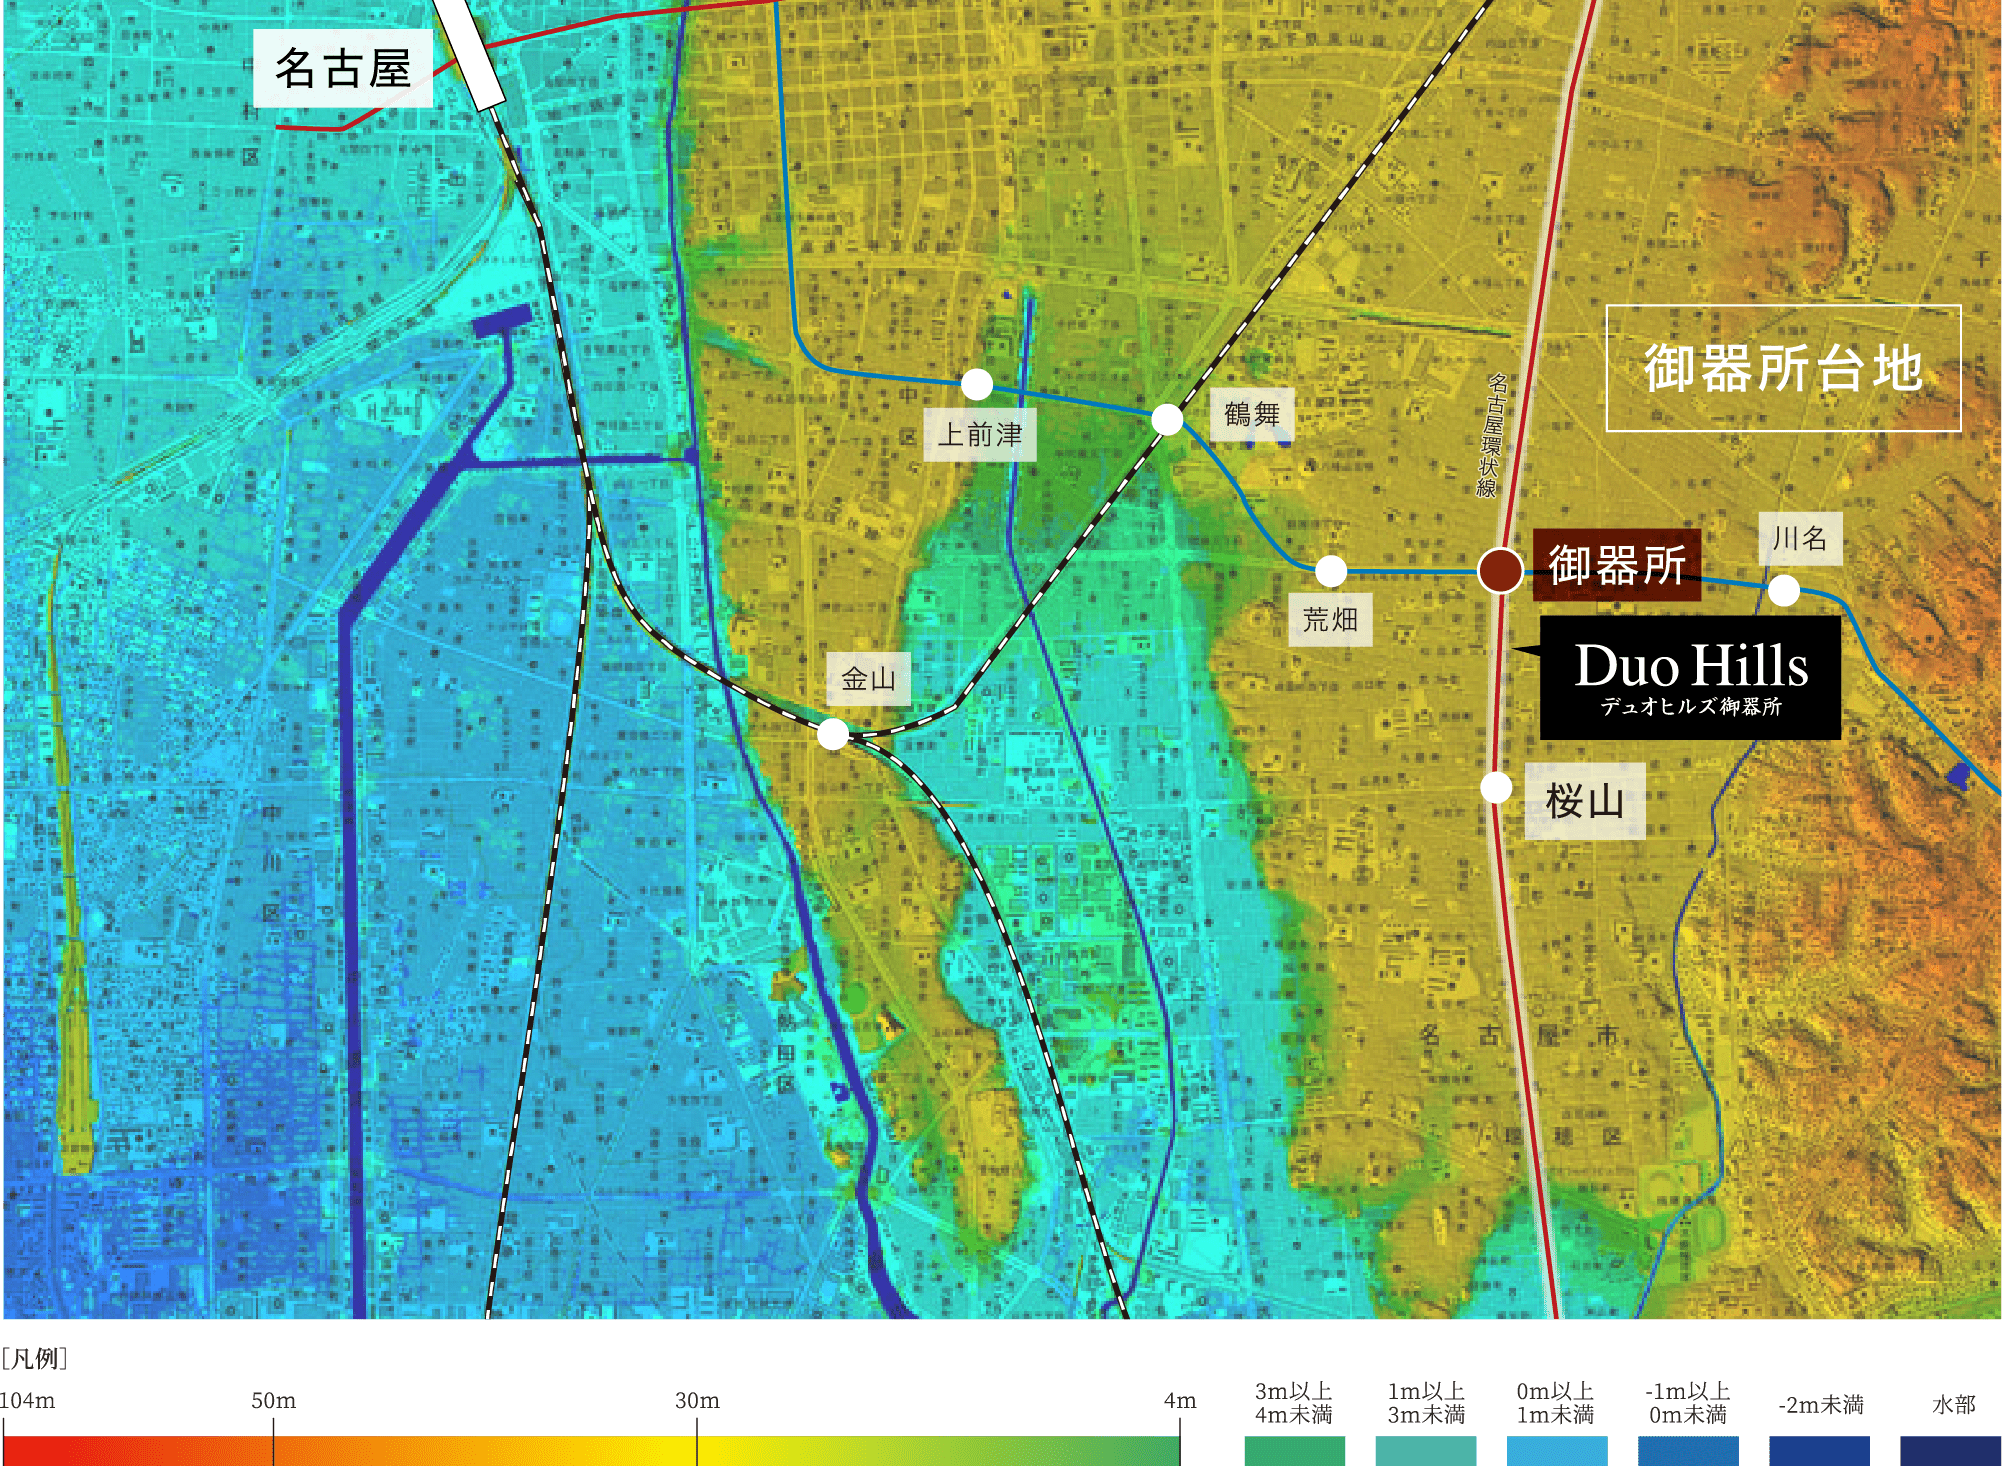Click the 鶴舞 station label
Viewport: 2002px width, 1466px height.
click(1252, 414)
